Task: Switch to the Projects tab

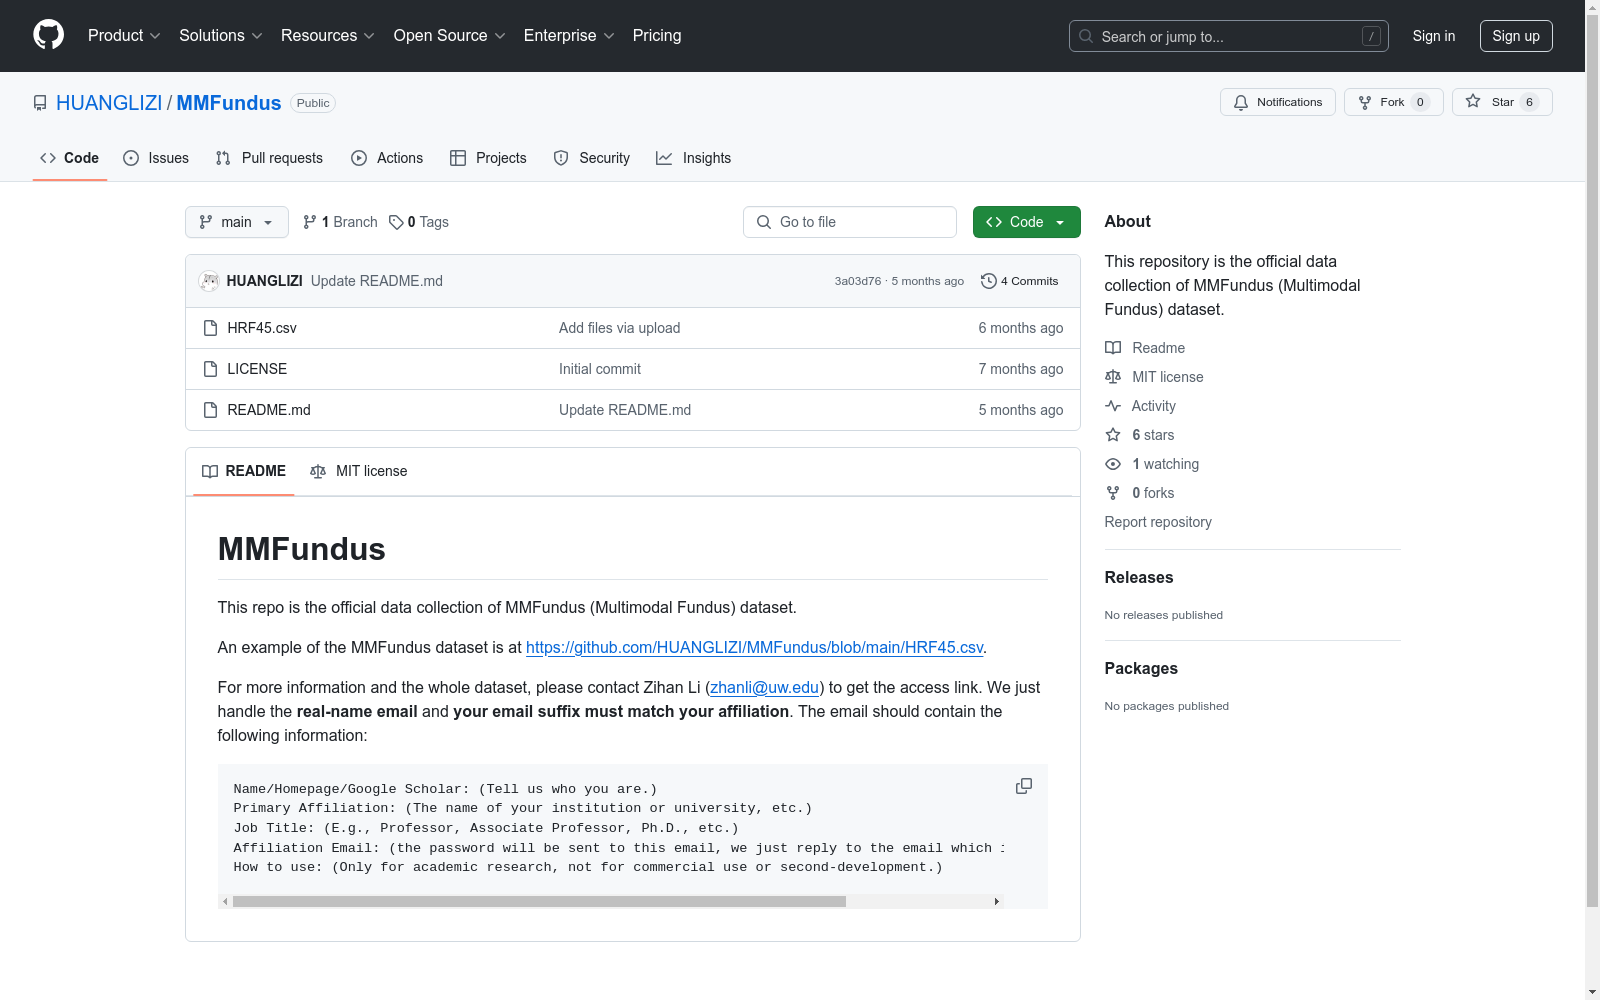Action: tap(488, 158)
